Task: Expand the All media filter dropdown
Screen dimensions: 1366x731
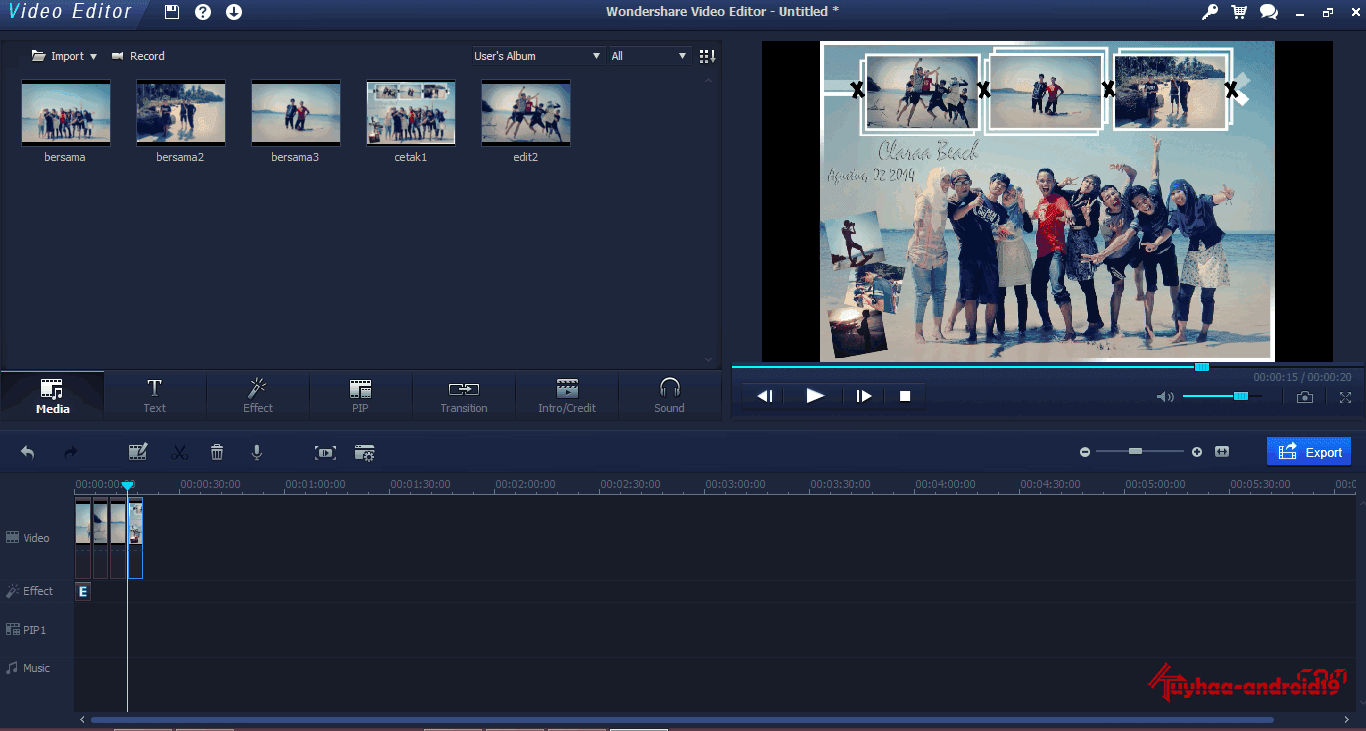Action: point(649,56)
